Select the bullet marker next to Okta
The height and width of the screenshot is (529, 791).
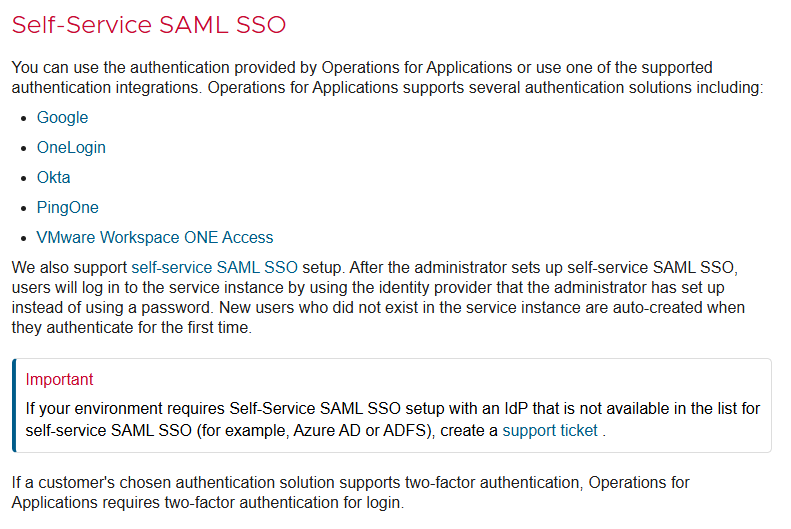(x=25, y=178)
